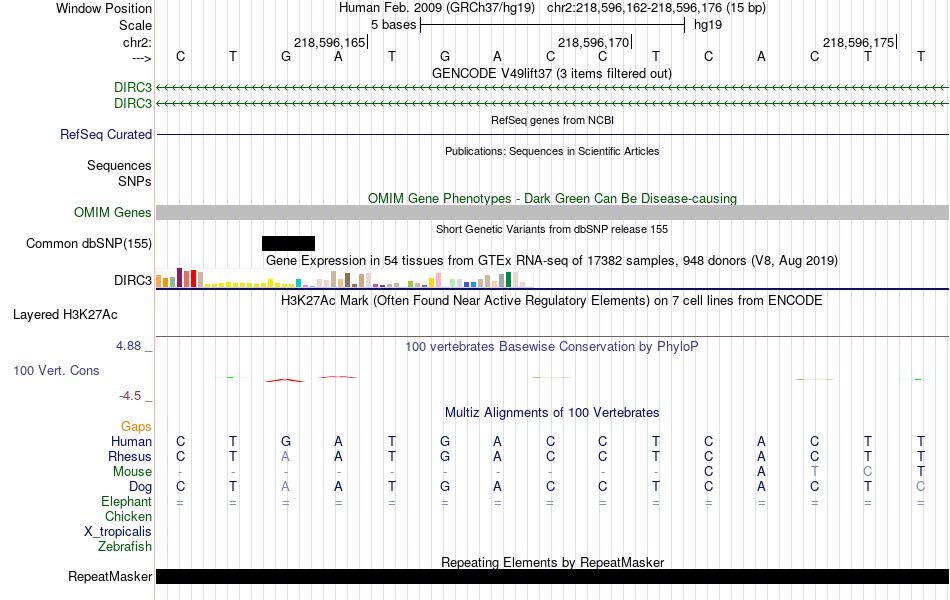Image resolution: width=950 pixels, height=600 pixels.
Task: Click the orange Gaps row label
Action: point(136,427)
